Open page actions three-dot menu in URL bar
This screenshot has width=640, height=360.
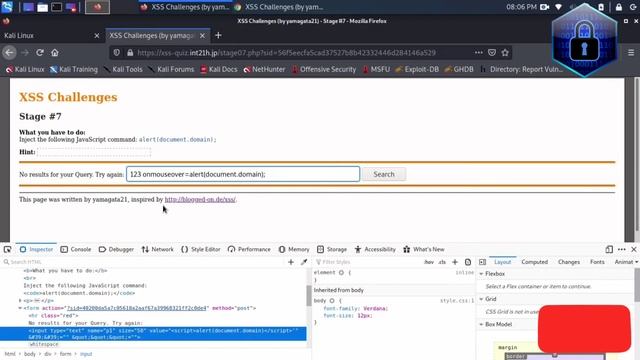click(x=478, y=53)
